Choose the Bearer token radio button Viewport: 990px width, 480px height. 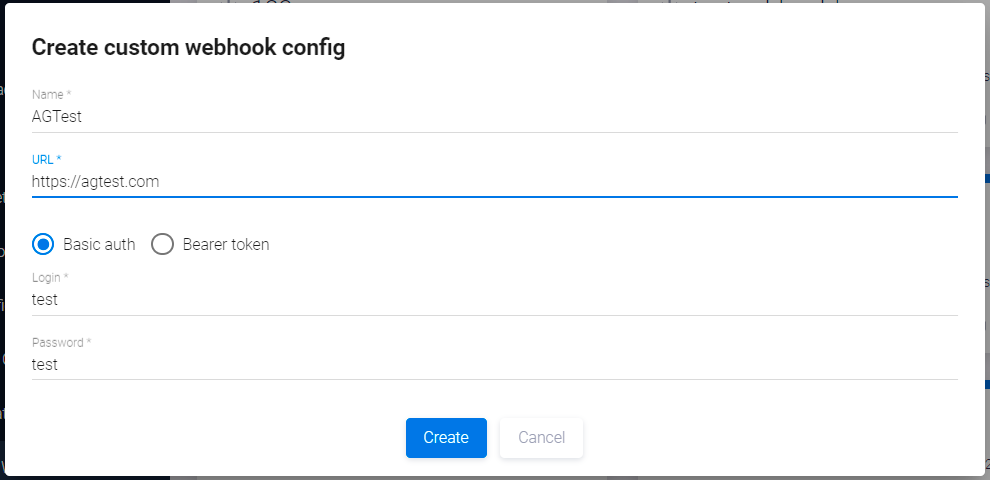coord(163,244)
